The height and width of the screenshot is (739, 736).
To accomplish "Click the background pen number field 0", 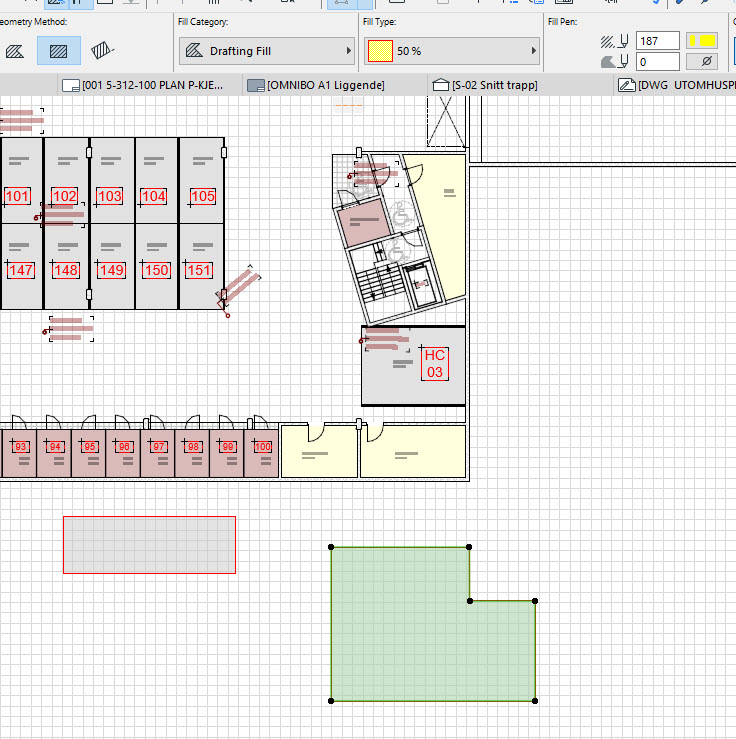I will 657,62.
